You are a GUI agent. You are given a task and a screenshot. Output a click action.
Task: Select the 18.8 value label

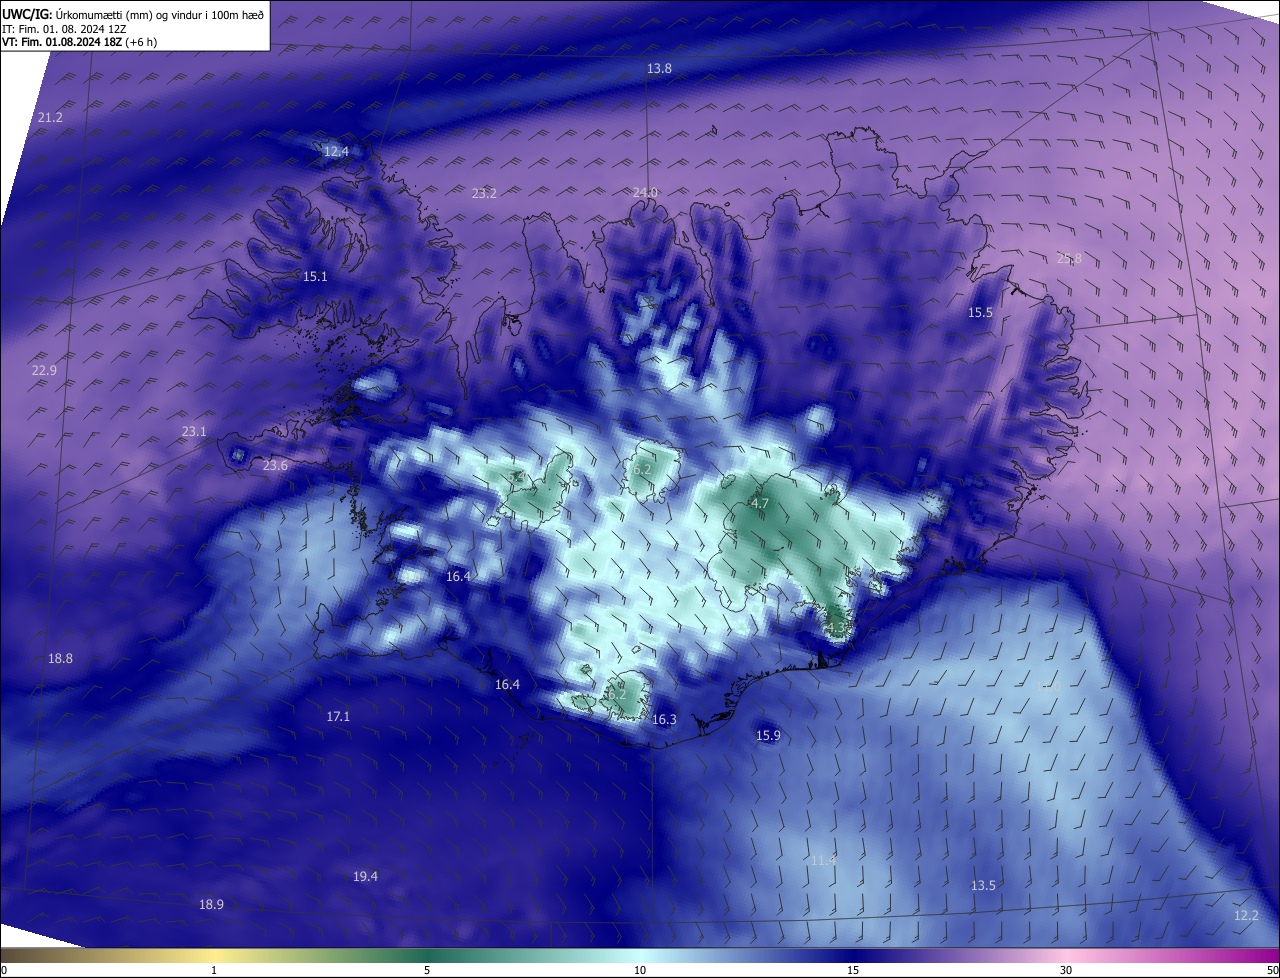60,659
